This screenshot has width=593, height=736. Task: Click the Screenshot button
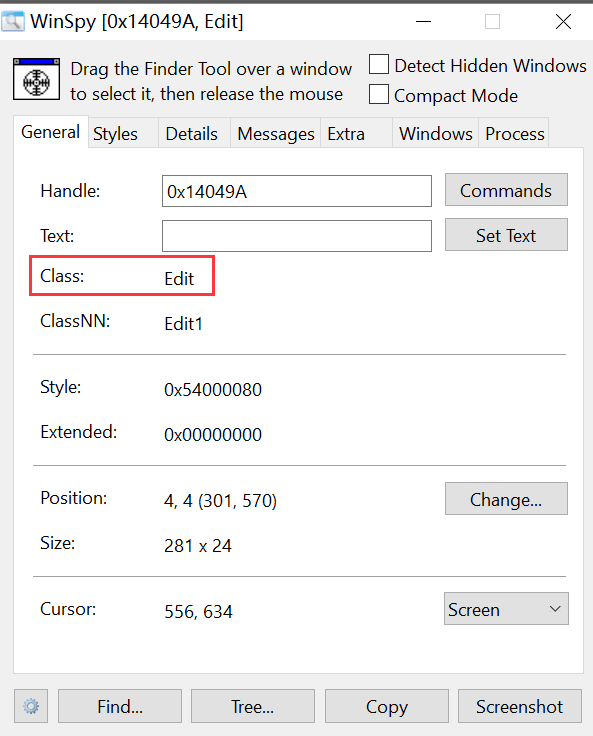(520, 706)
